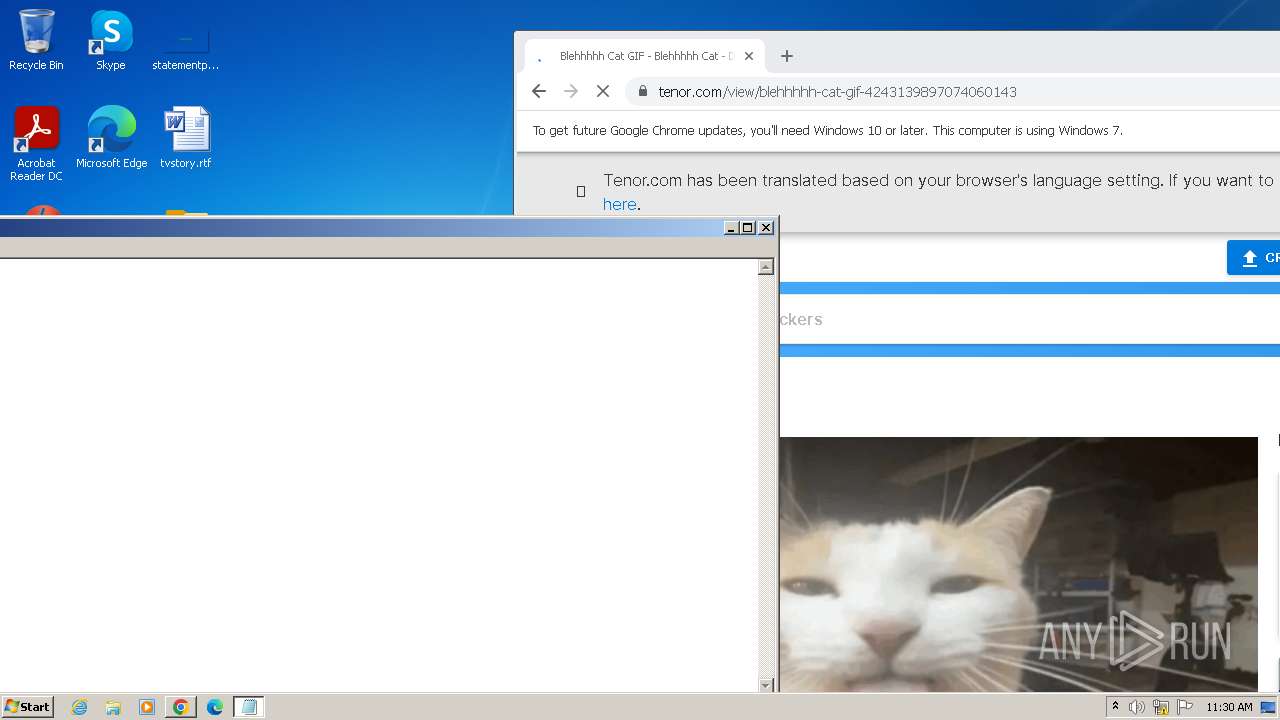The image size is (1280, 720).
Task: Open the volume control in the tray
Action: 1137,707
